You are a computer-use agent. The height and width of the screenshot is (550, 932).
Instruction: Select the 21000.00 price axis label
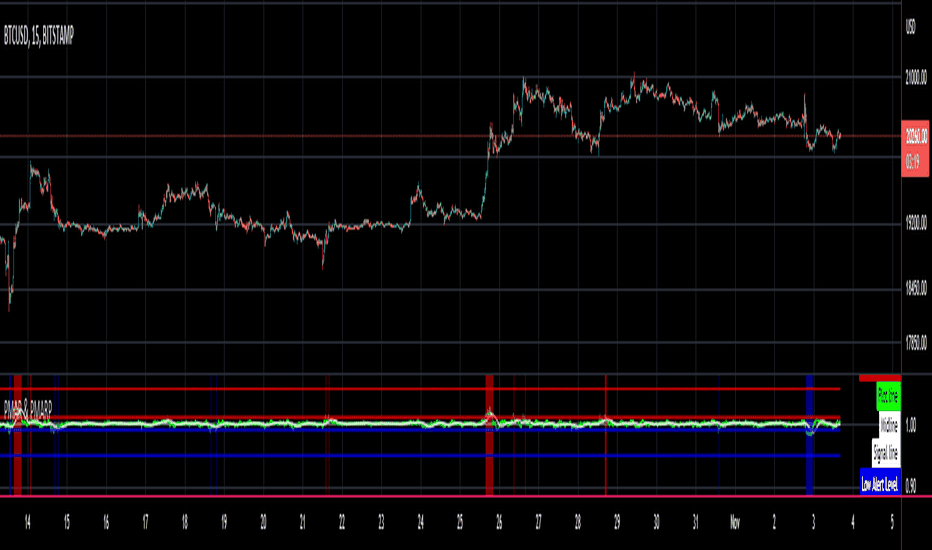coord(916,77)
